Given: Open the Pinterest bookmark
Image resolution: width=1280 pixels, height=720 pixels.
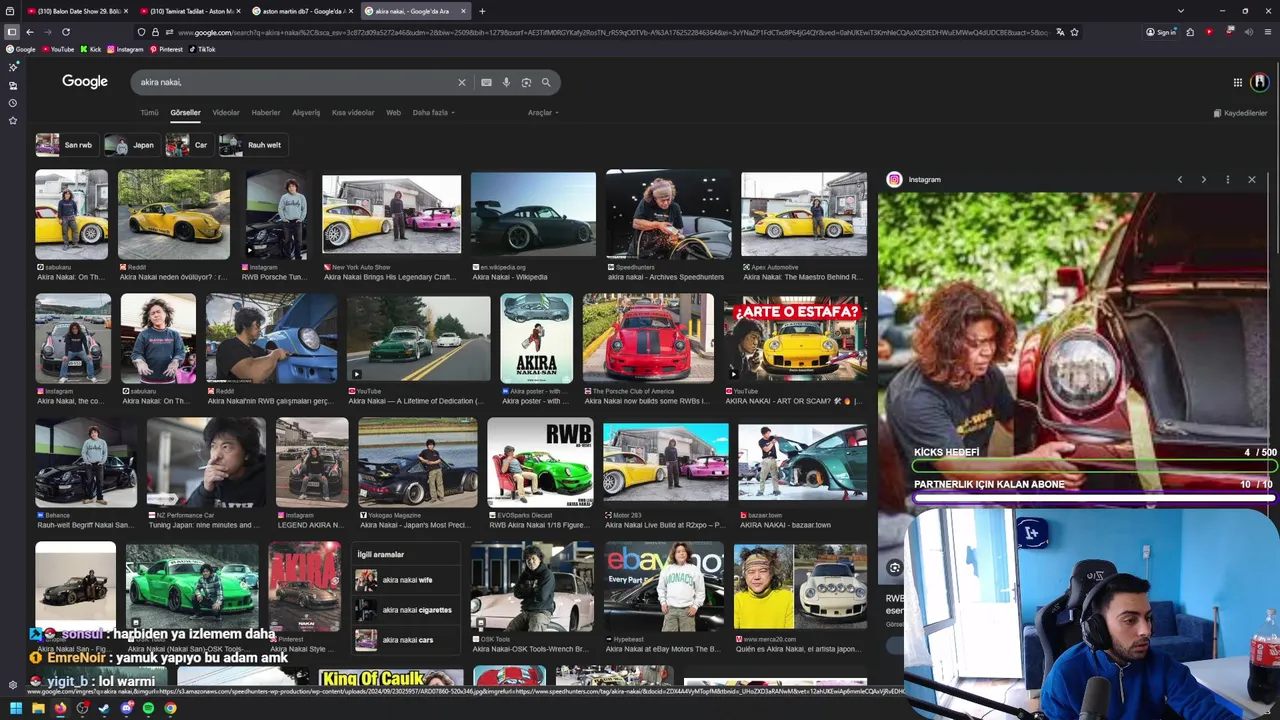Looking at the screenshot, I should [166, 49].
